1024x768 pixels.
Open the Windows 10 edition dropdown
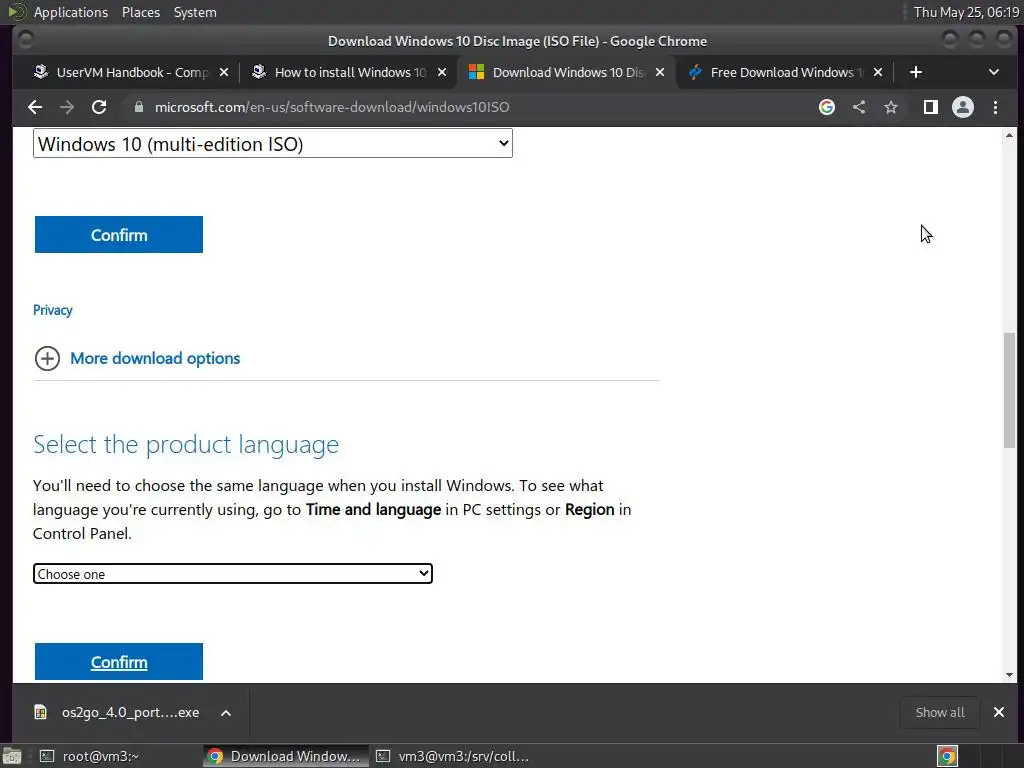pyautogui.click(x=272, y=144)
